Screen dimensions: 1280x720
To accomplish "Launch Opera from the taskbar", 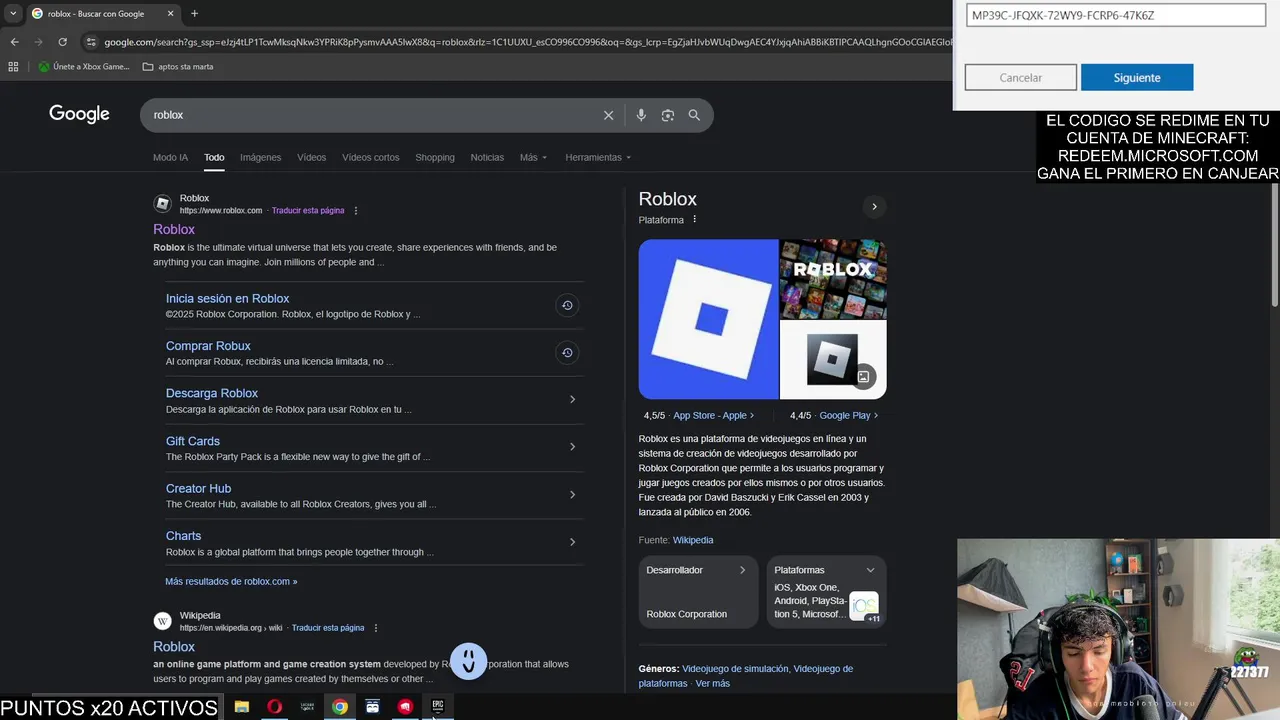I will pos(274,706).
